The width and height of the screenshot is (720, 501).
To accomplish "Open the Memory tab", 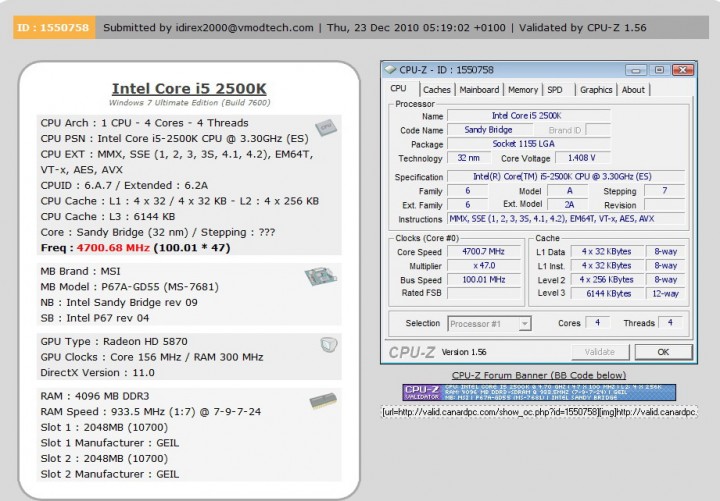I will pos(523,90).
